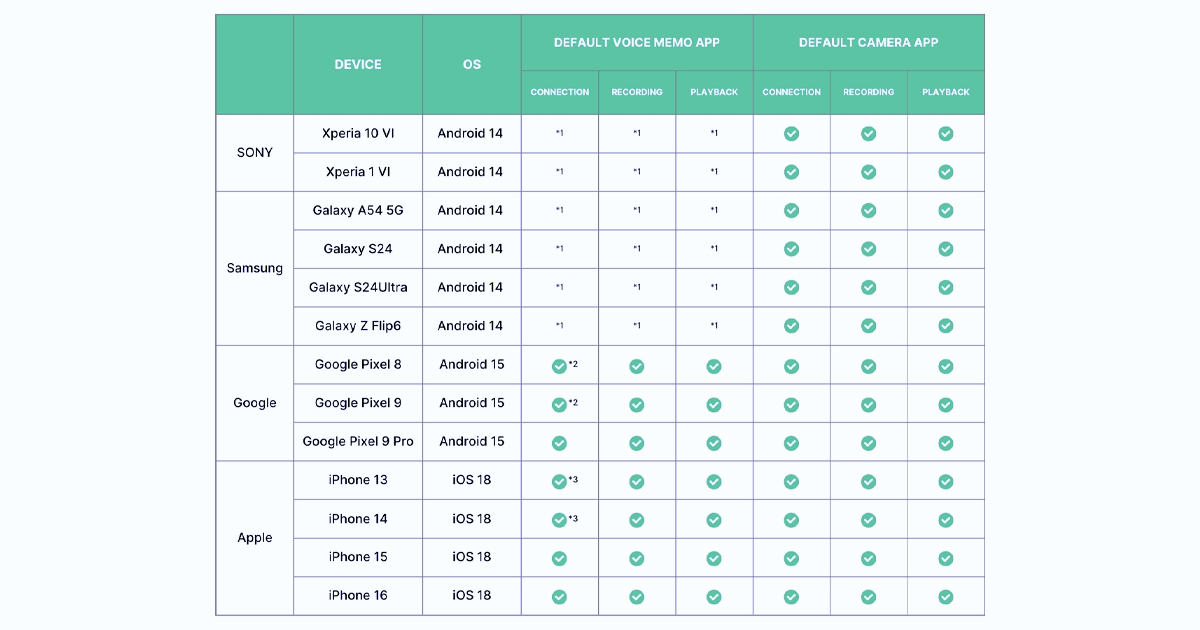This screenshot has height=630, width=1200.
Task: Click the Default Voice Memo App header
Action: (x=637, y=42)
